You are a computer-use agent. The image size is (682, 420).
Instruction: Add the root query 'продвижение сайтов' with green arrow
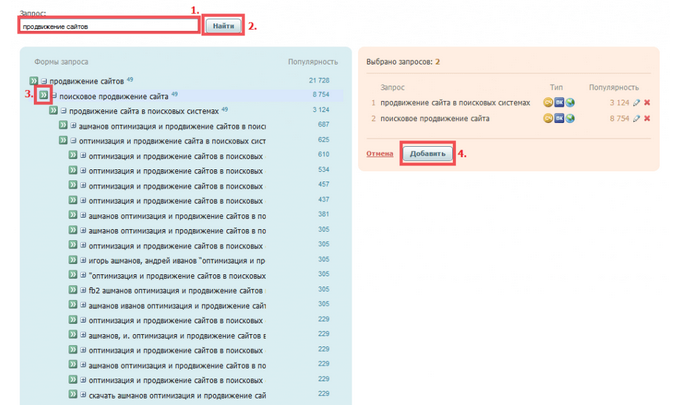click(x=34, y=81)
